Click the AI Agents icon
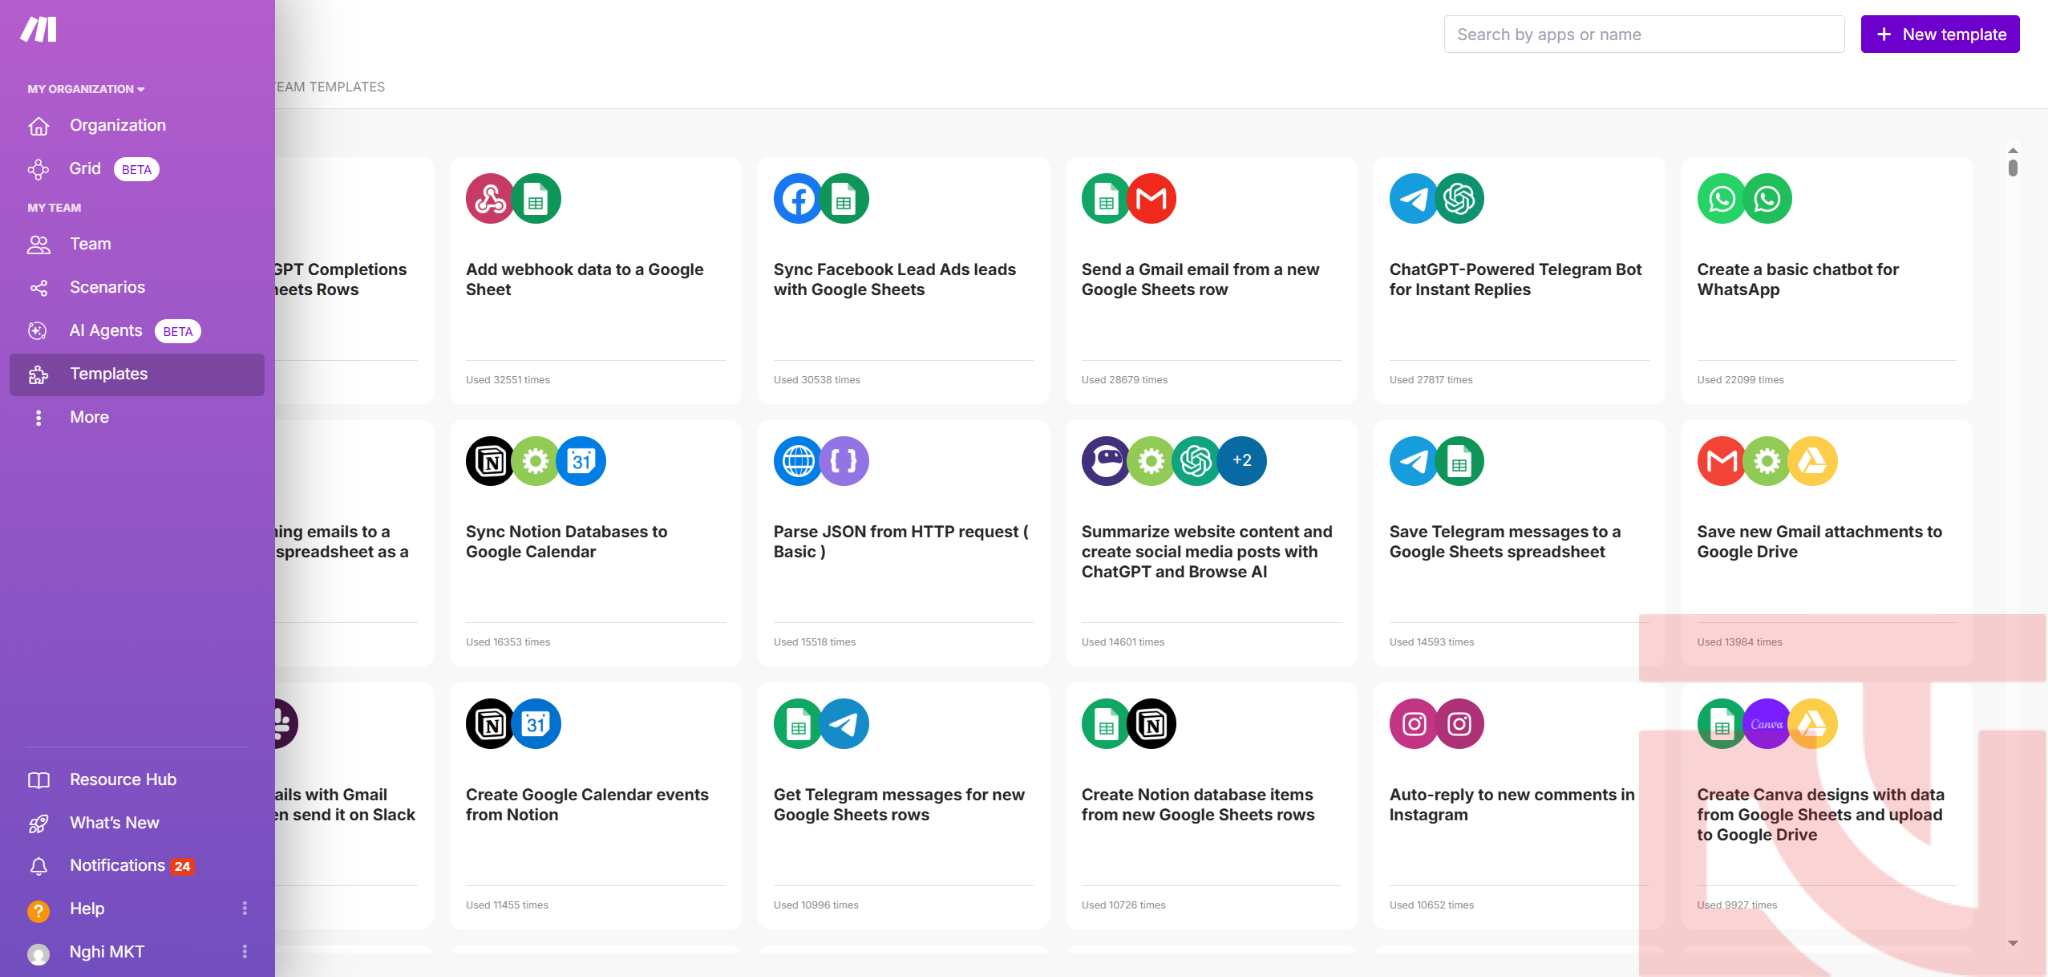The height and width of the screenshot is (977, 2048). point(38,331)
